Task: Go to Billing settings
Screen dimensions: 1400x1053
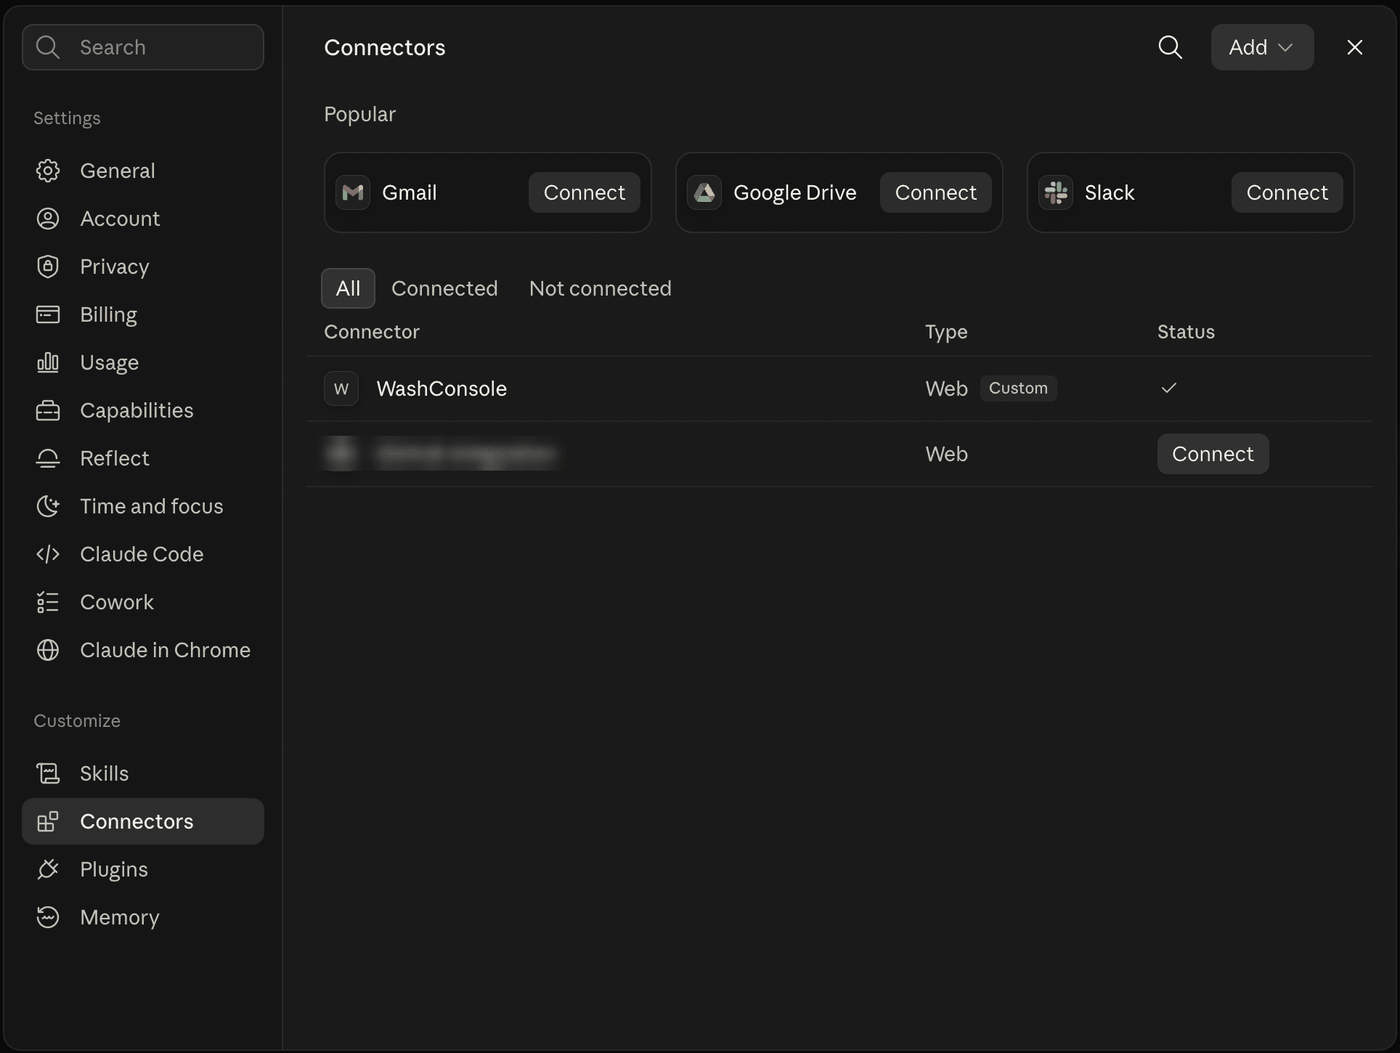Action: (143, 315)
